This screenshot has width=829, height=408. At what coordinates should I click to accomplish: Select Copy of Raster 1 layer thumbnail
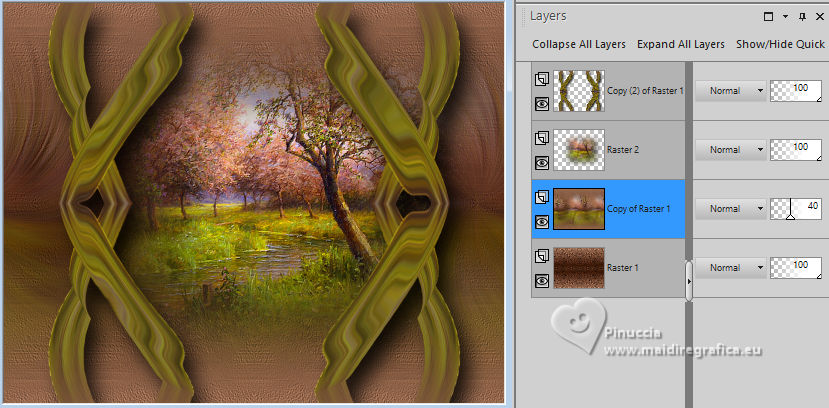coord(579,209)
